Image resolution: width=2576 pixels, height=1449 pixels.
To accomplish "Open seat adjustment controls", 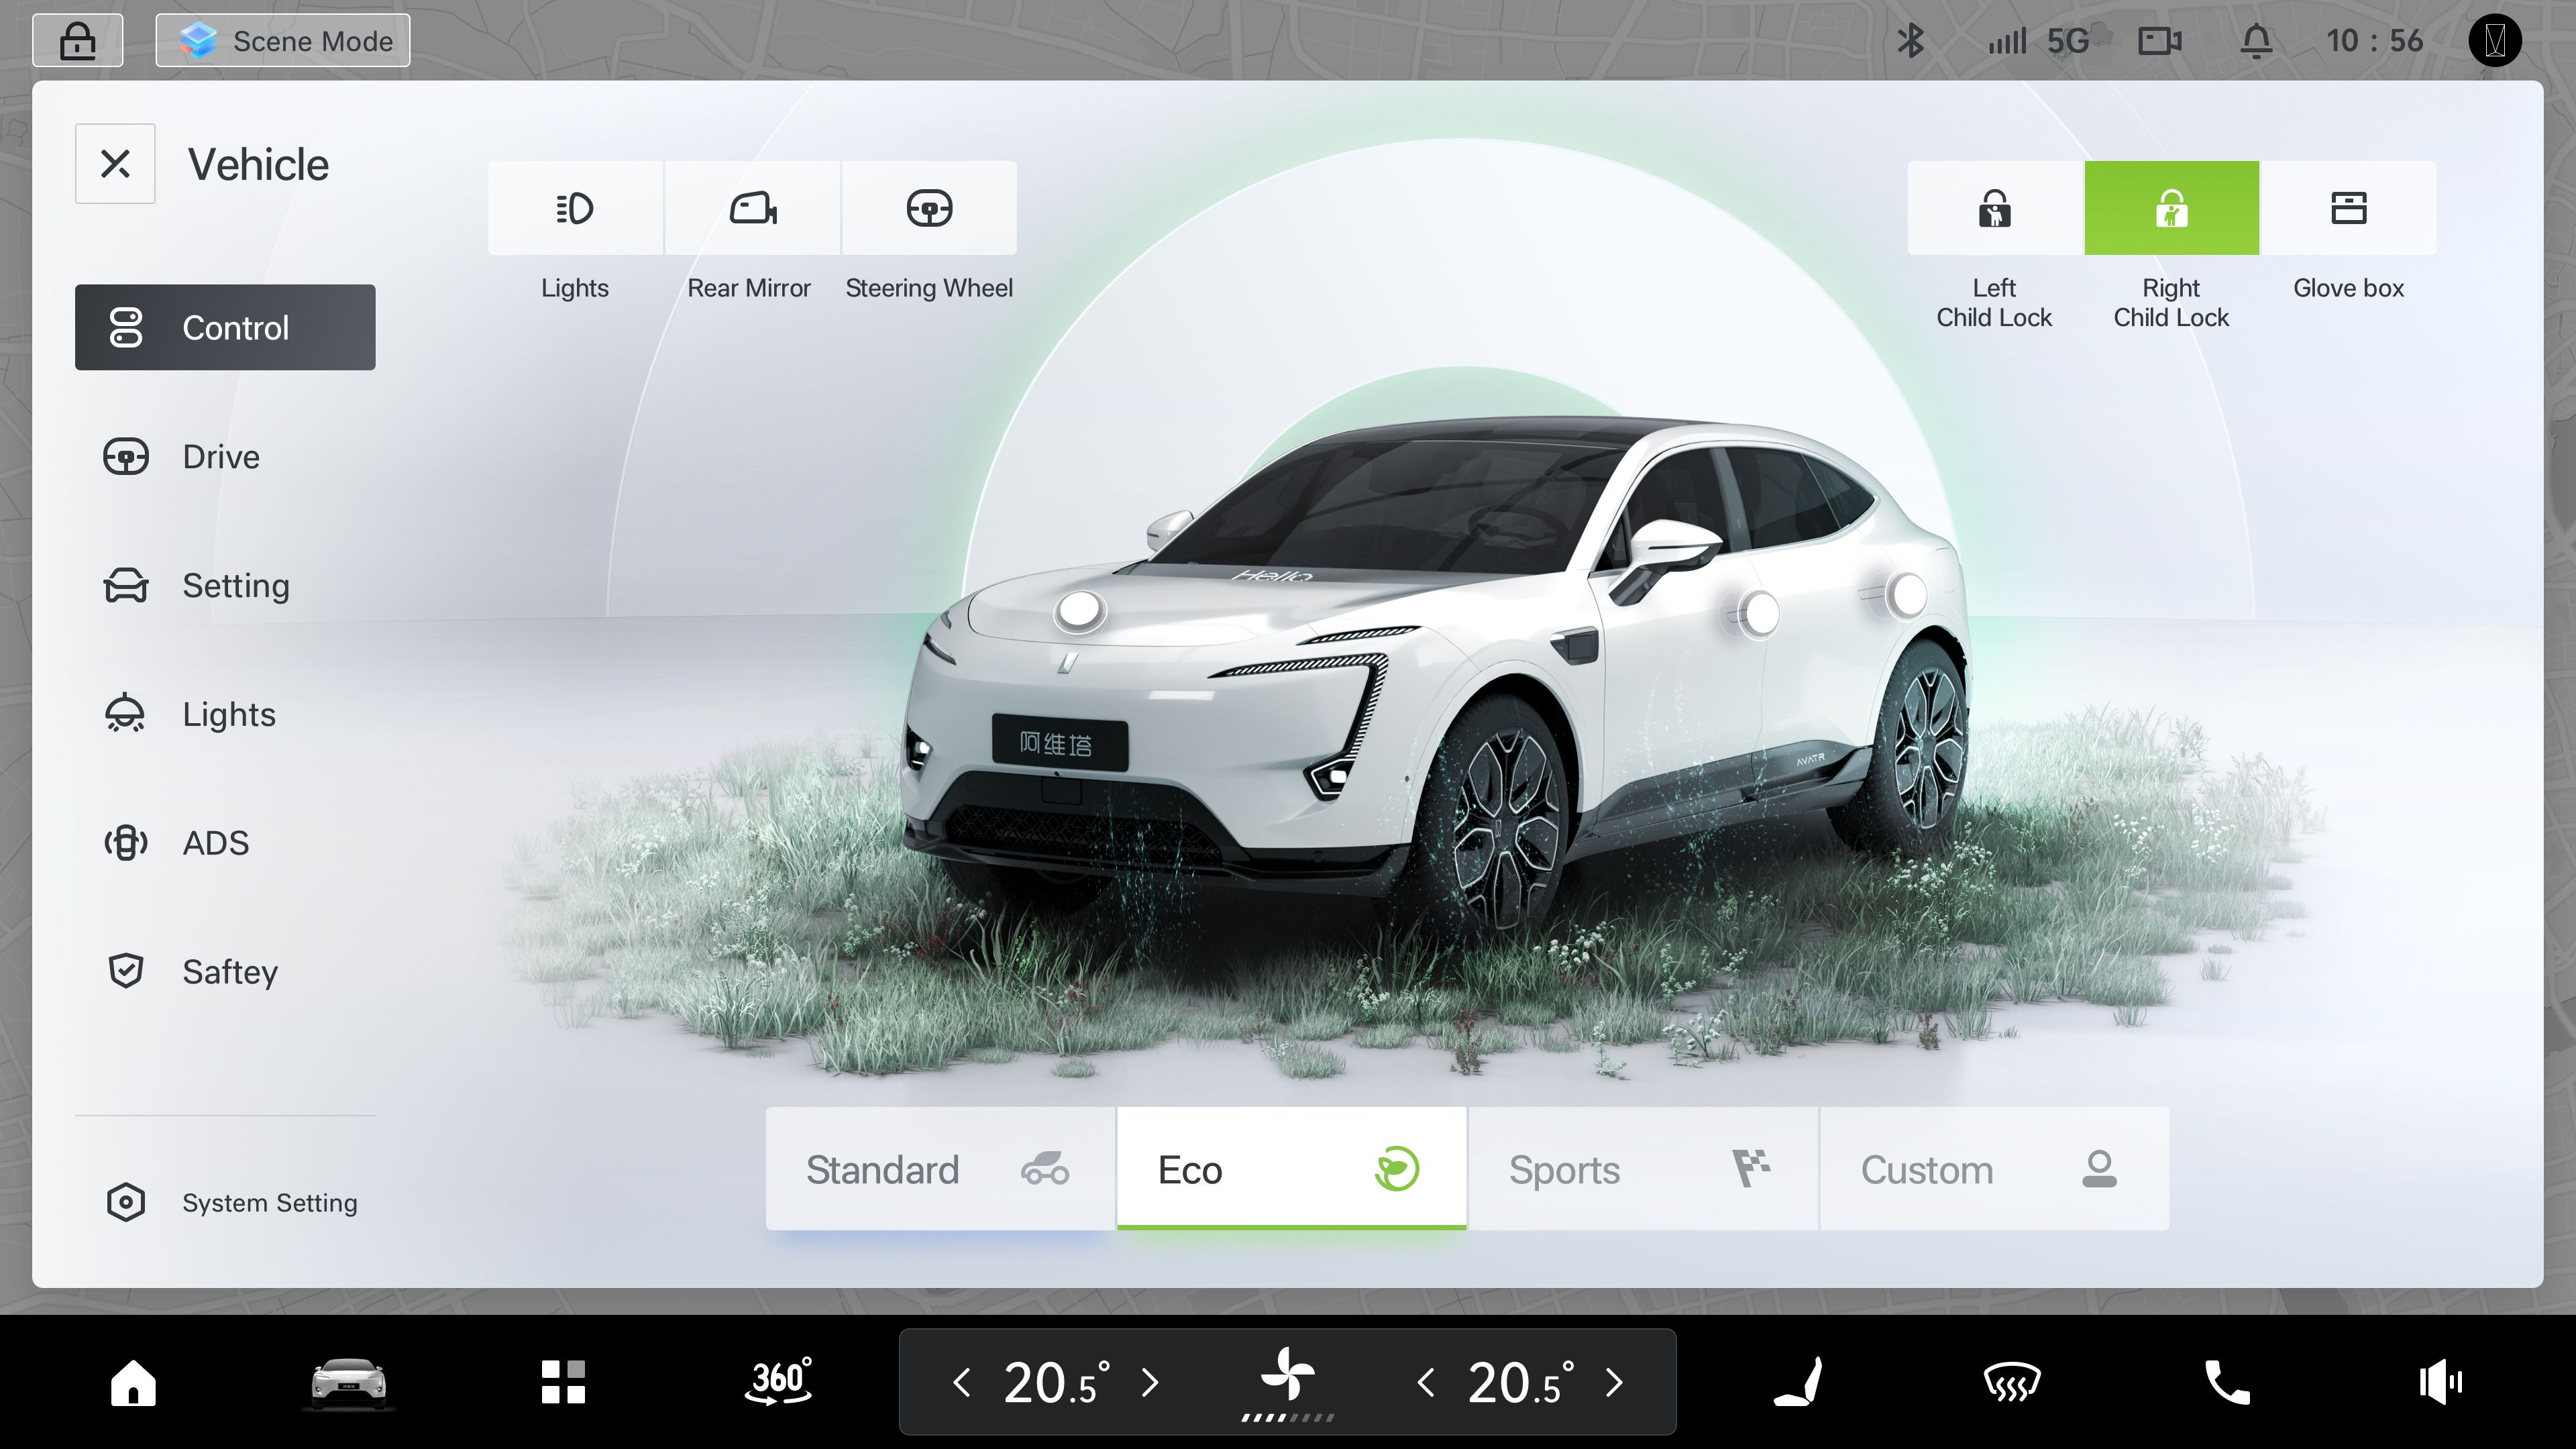I will [x=1797, y=1382].
